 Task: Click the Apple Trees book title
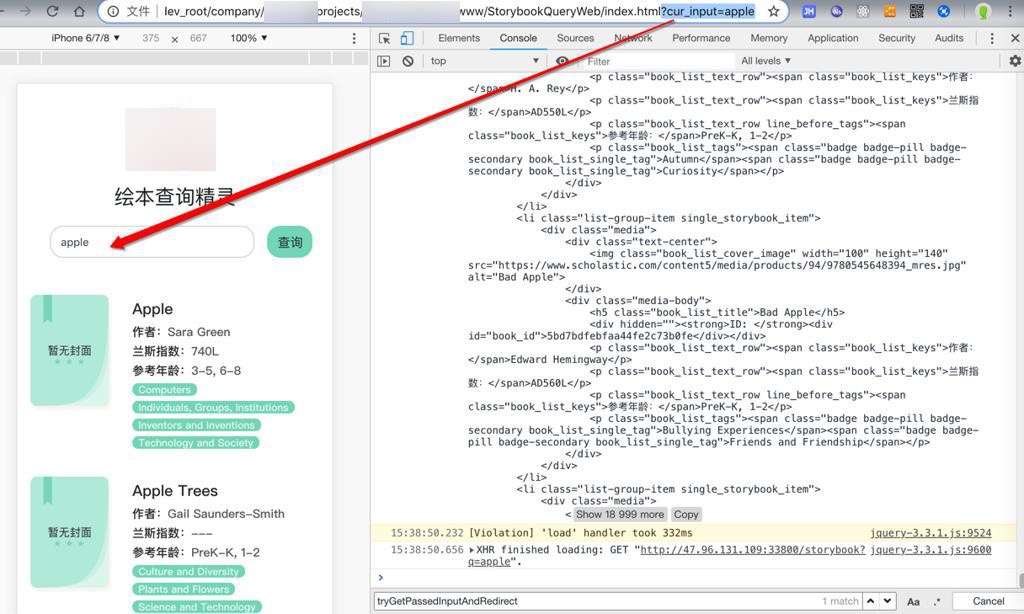[x=175, y=491]
